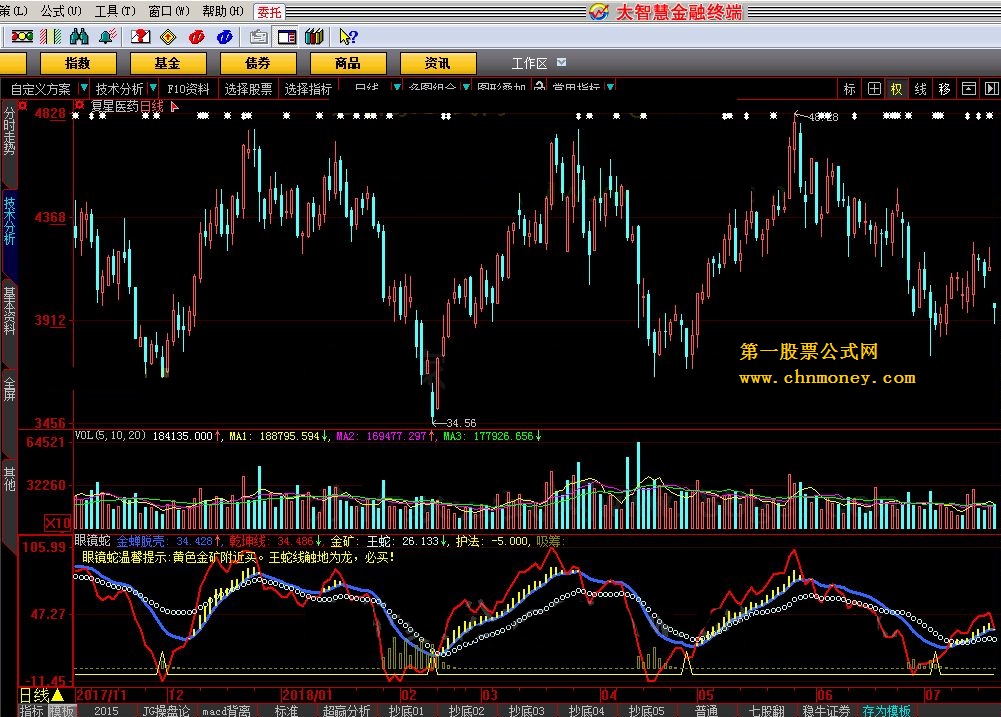Click the 委托 trading tab
1001x717 pixels.
click(x=269, y=12)
